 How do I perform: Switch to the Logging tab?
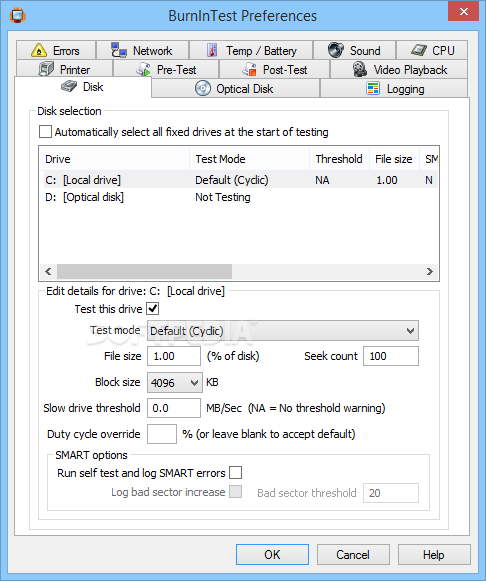394,89
